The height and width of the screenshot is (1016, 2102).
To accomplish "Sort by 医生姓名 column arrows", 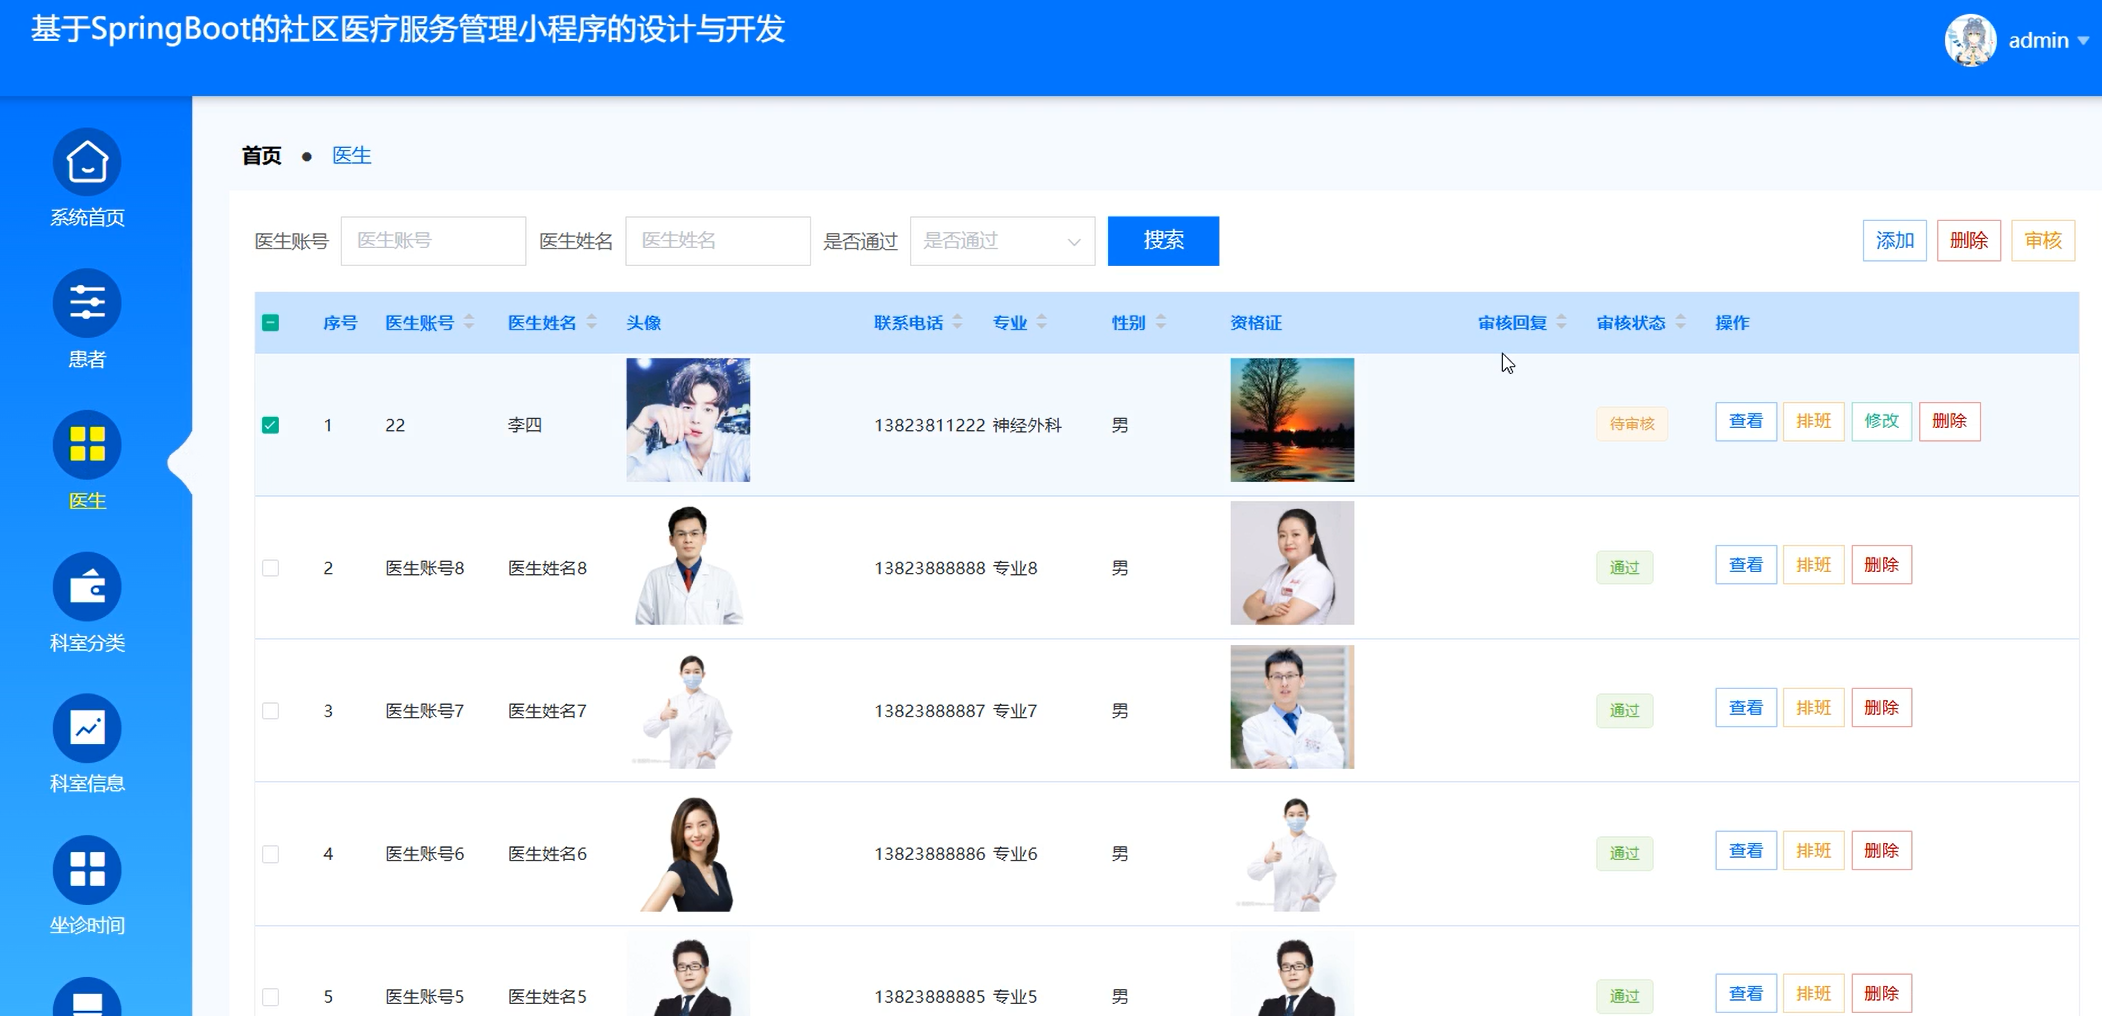I will click(x=592, y=322).
